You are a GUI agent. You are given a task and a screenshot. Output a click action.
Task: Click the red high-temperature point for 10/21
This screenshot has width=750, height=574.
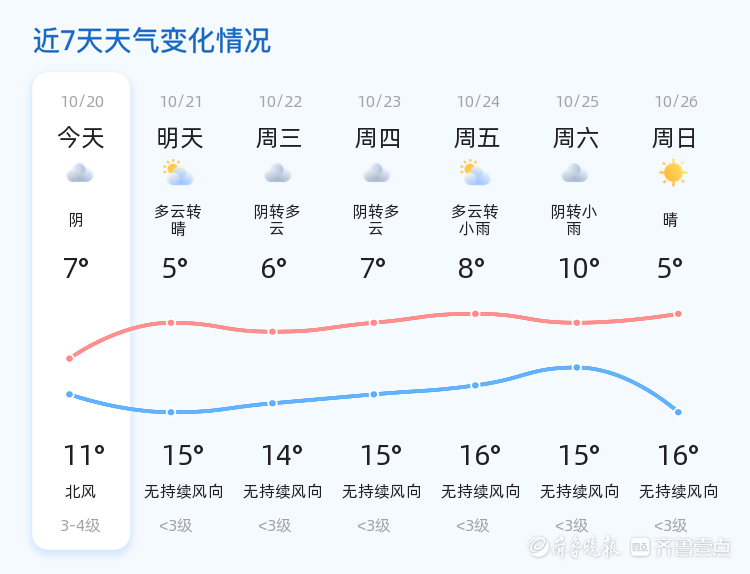[171, 323]
